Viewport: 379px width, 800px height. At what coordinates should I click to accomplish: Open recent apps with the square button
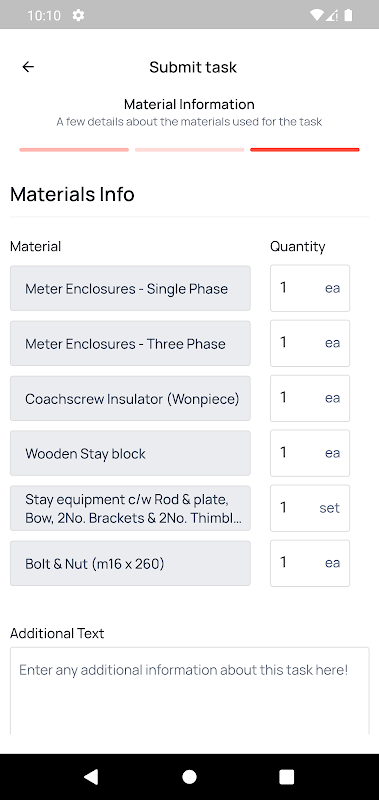[287, 777]
